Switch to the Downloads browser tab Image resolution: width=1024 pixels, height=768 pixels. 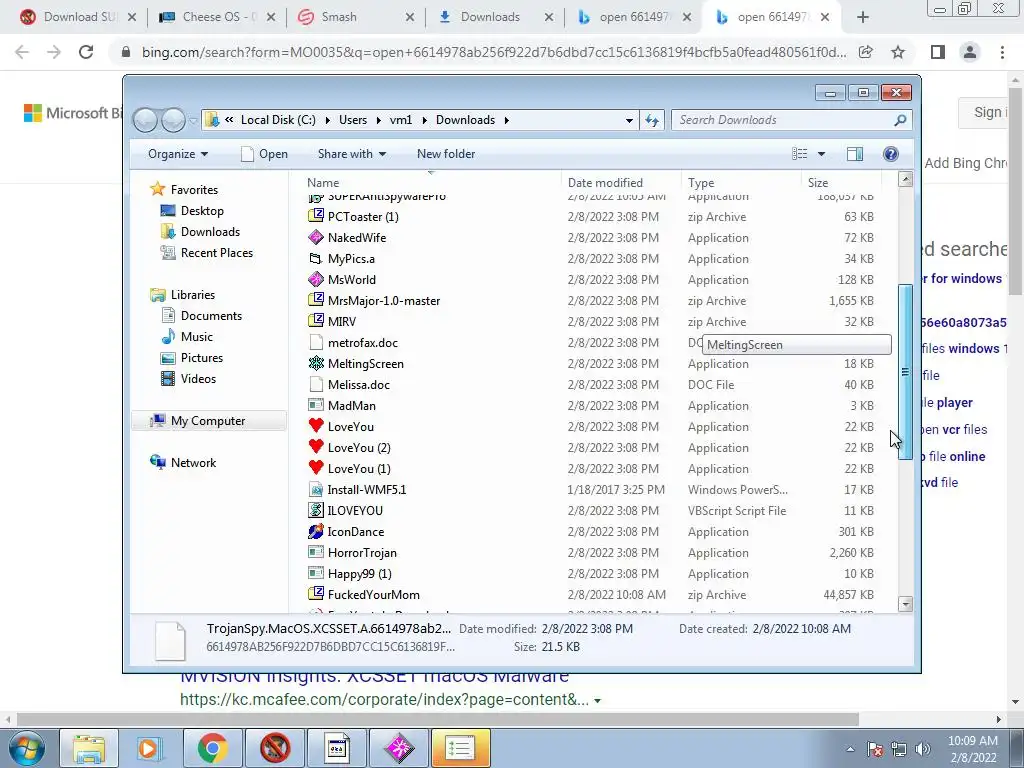(x=494, y=18)
